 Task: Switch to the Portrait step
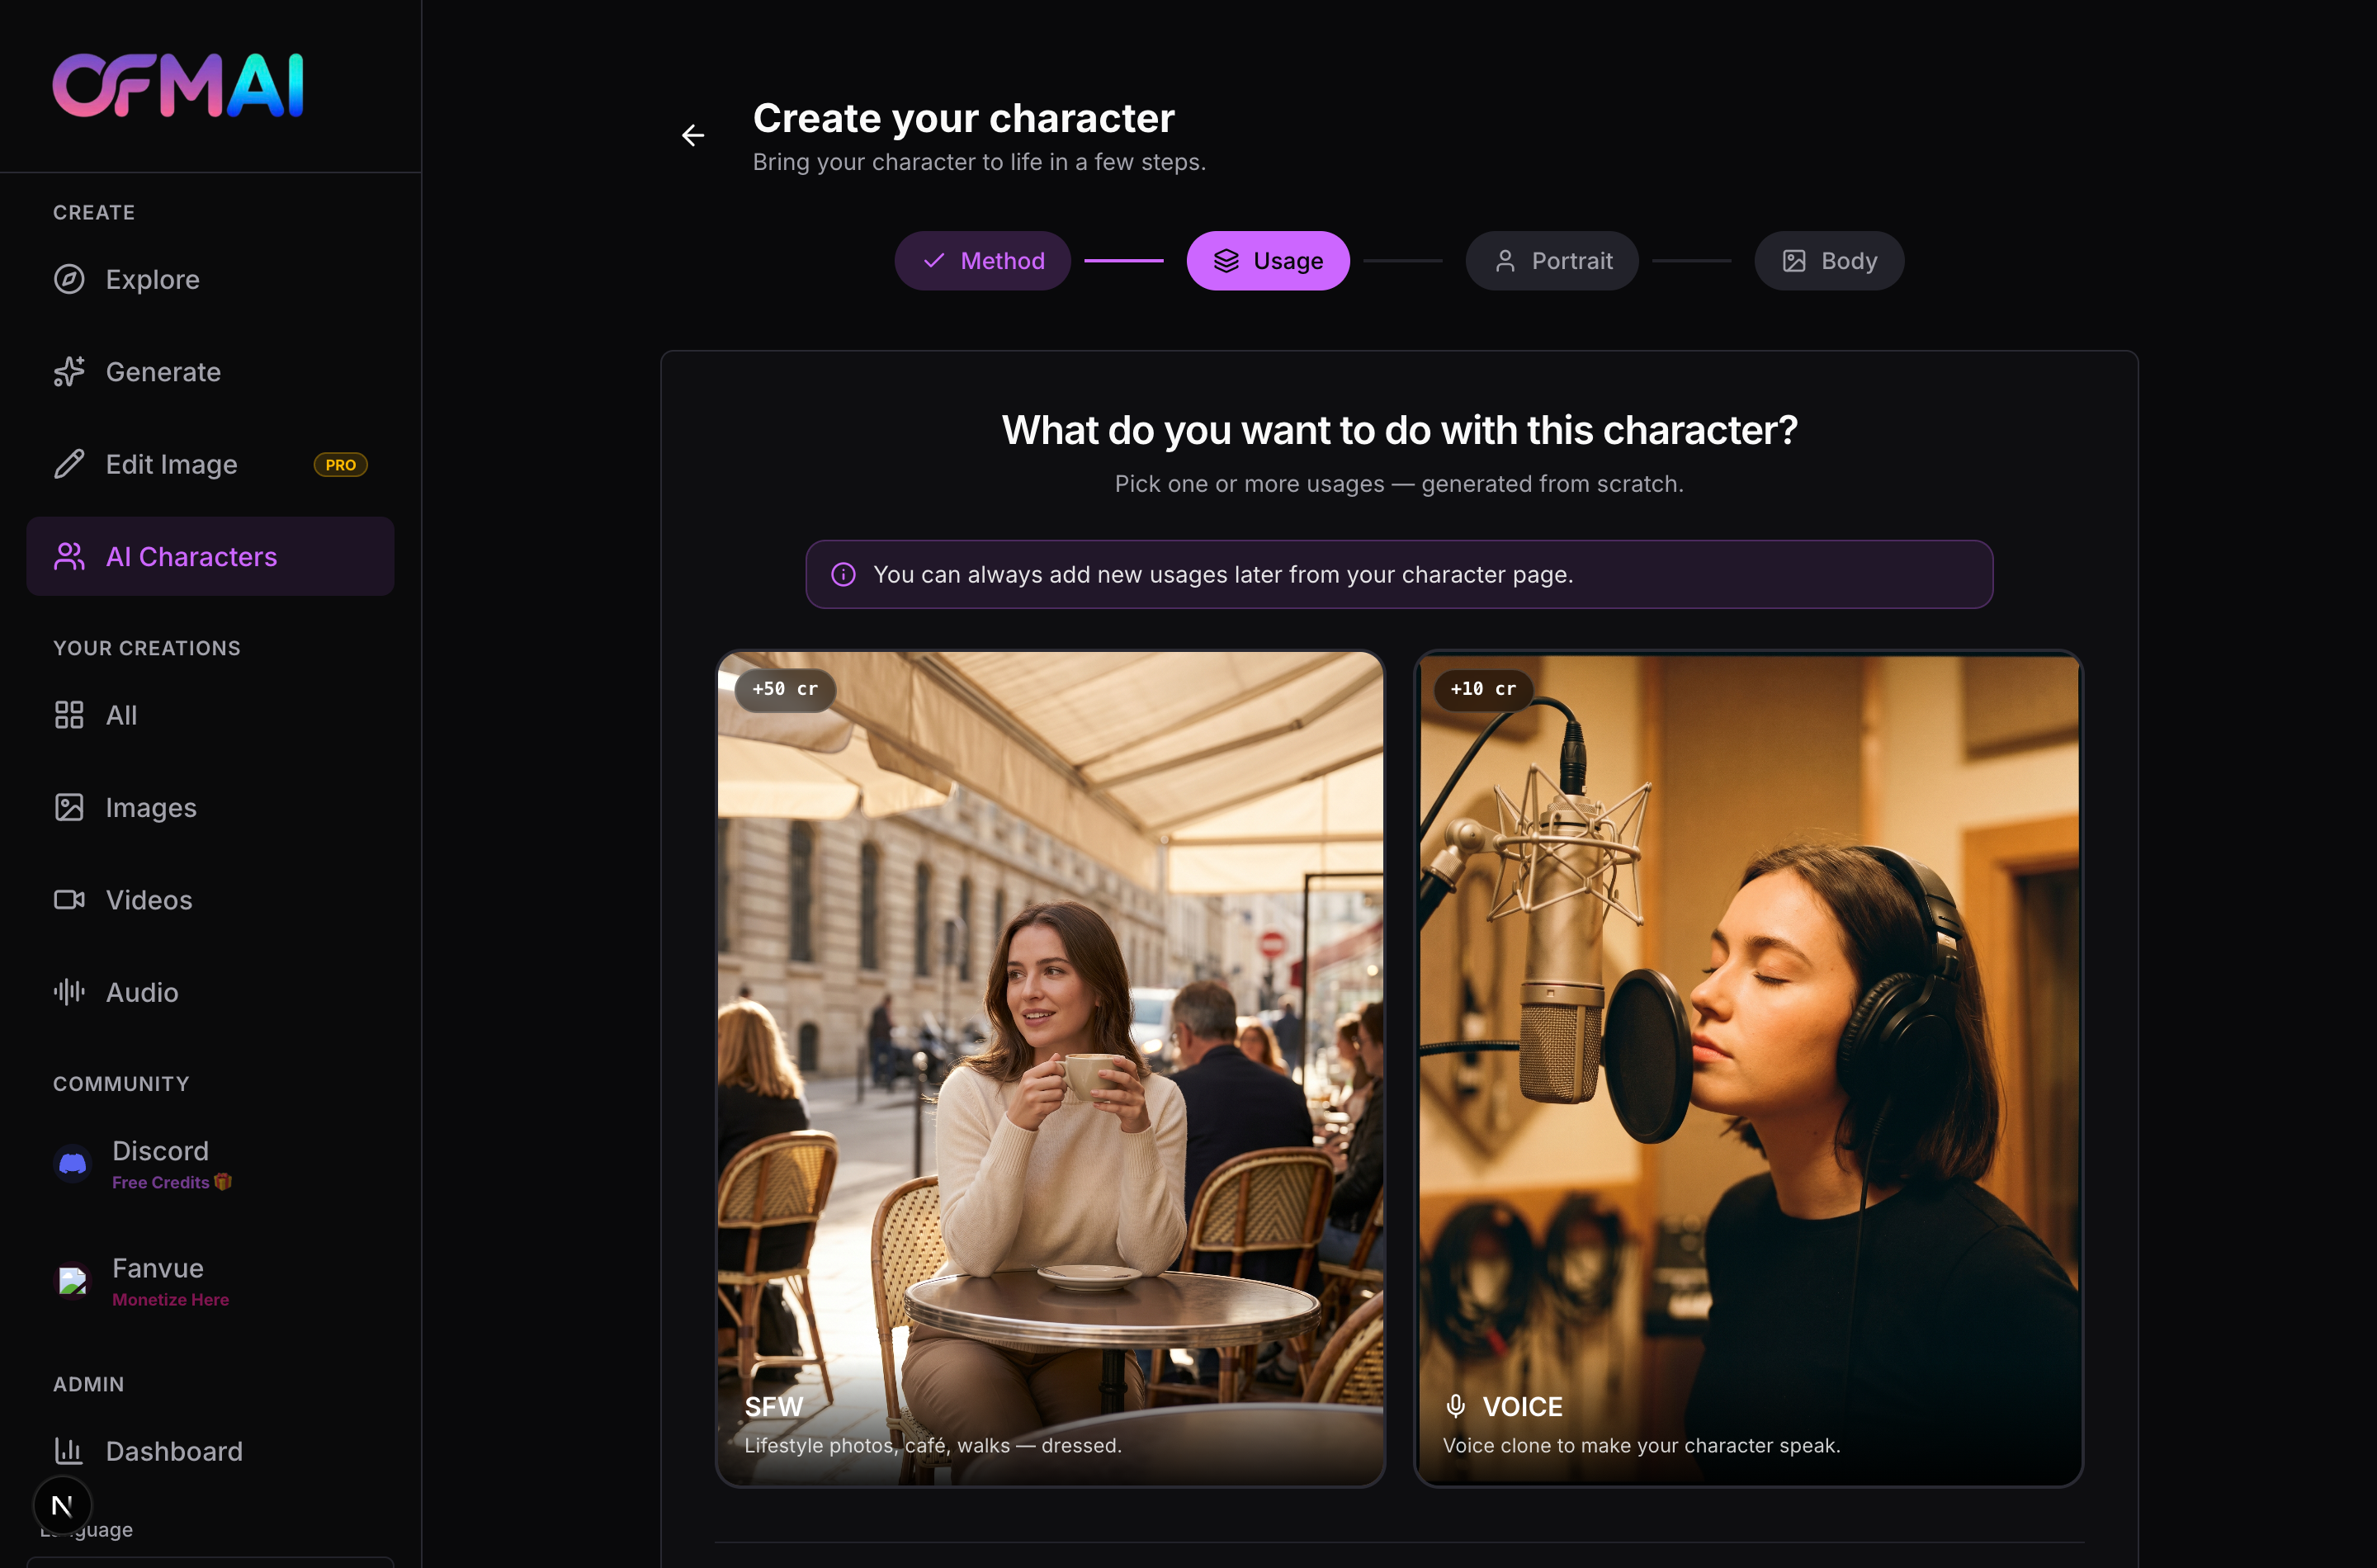tap(1552, 261)
